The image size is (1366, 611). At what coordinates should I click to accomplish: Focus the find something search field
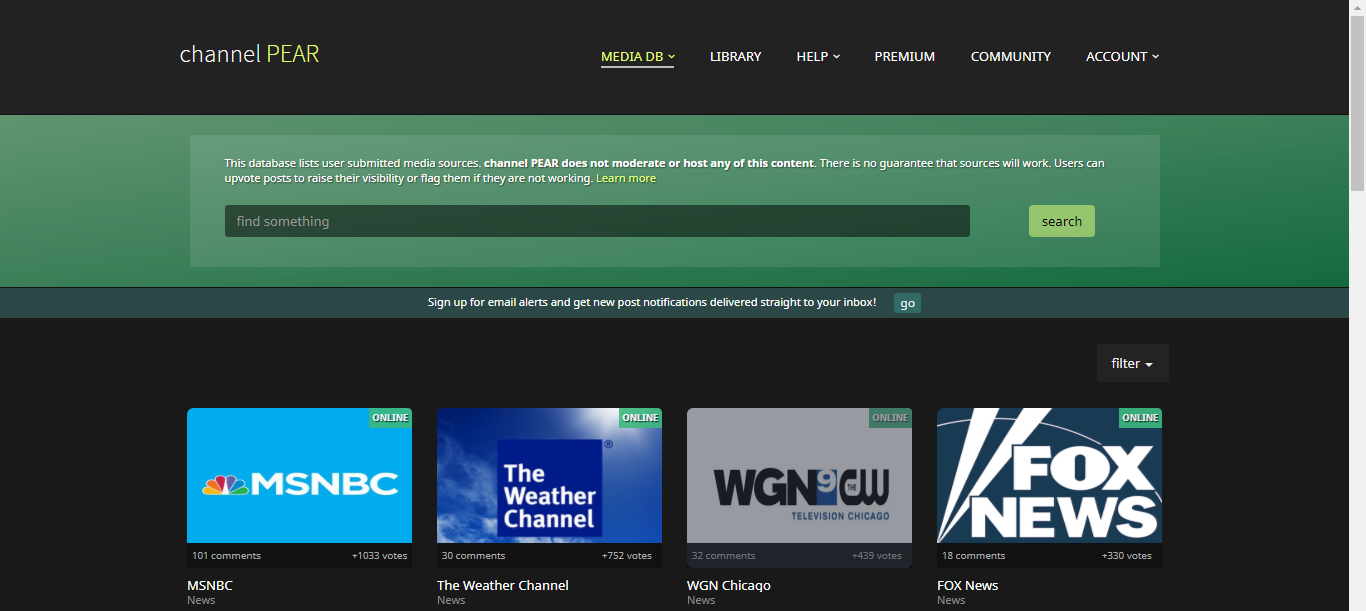(597, 221)
